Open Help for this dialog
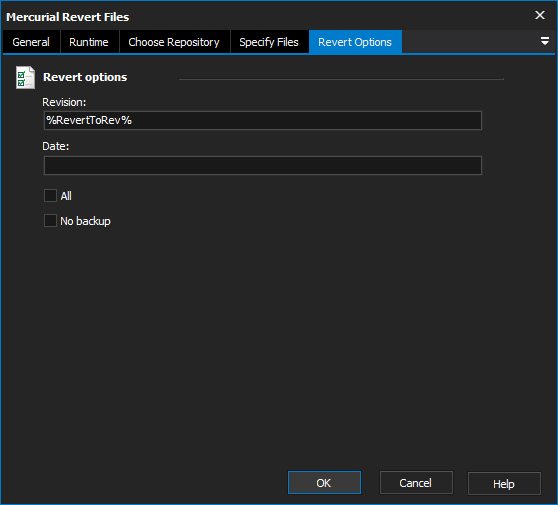The height and width of the screenshot is (505, 558). pos(504,483)
